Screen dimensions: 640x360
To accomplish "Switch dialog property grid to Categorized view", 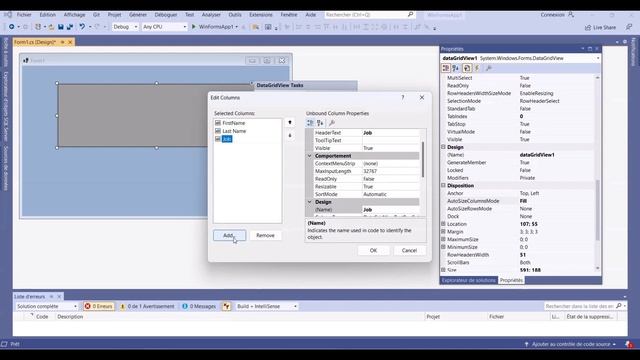I will [x=310, y=123].
